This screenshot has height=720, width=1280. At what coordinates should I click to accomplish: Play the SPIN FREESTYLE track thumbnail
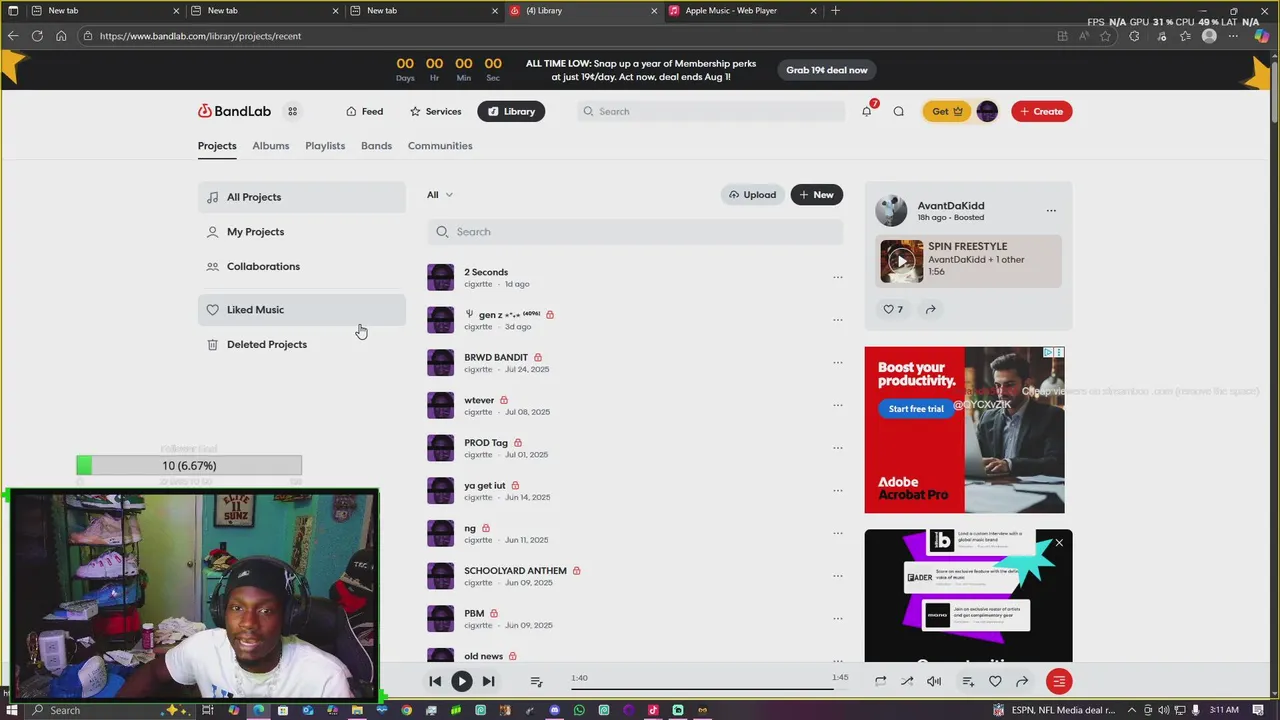[901, 261]
